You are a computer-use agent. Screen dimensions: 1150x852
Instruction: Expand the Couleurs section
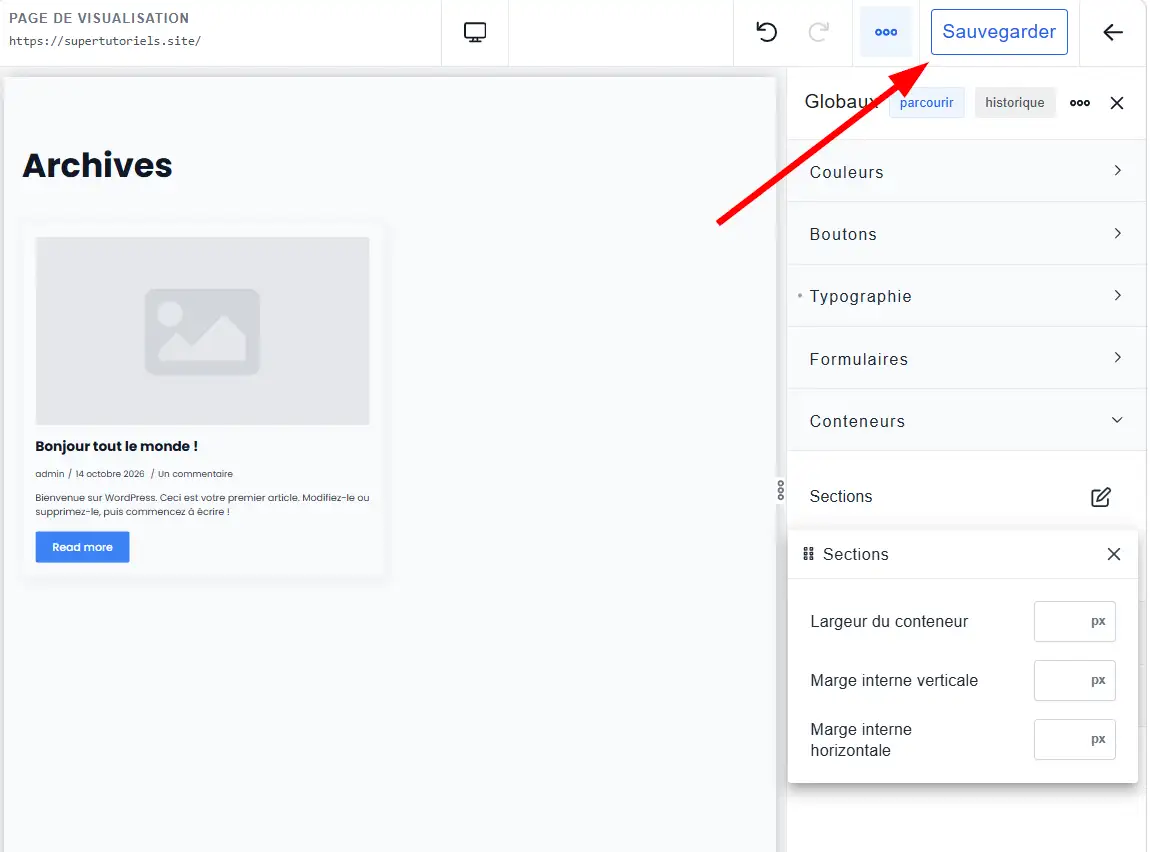(967, 172)
